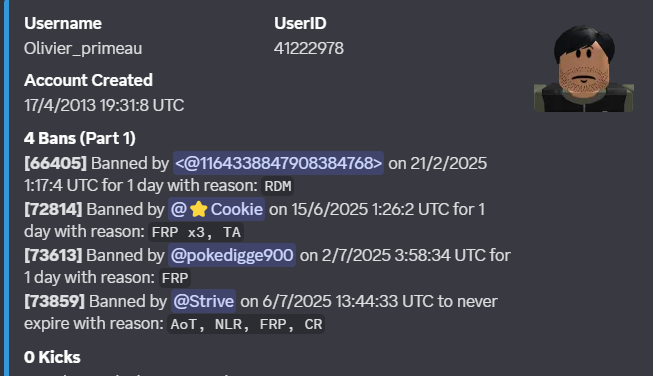
Task: Click the username Olivier_primeau
Action: click(x=83, y=49)
